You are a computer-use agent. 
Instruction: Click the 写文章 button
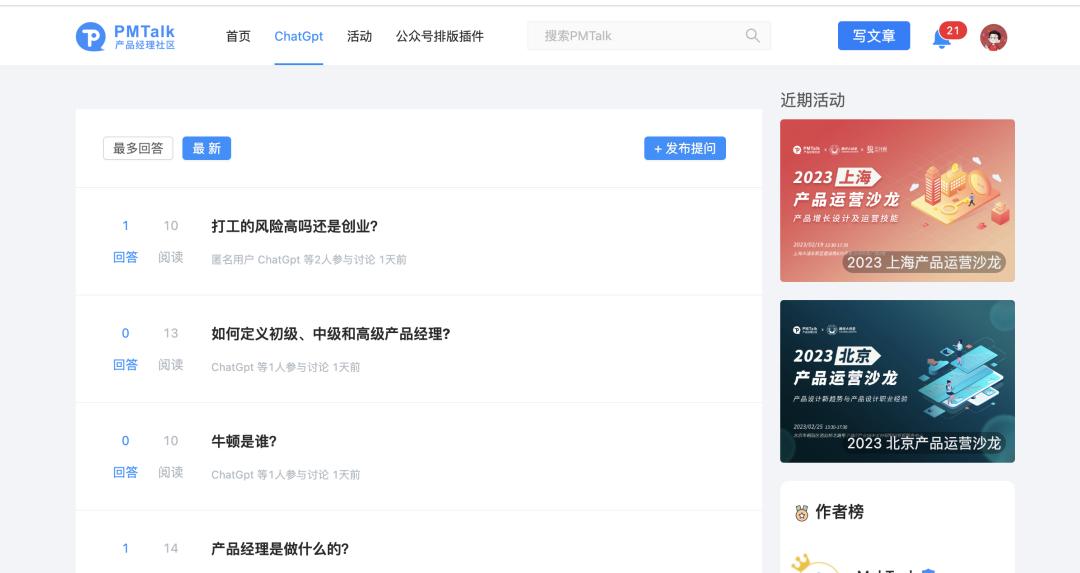pos(873,36)
